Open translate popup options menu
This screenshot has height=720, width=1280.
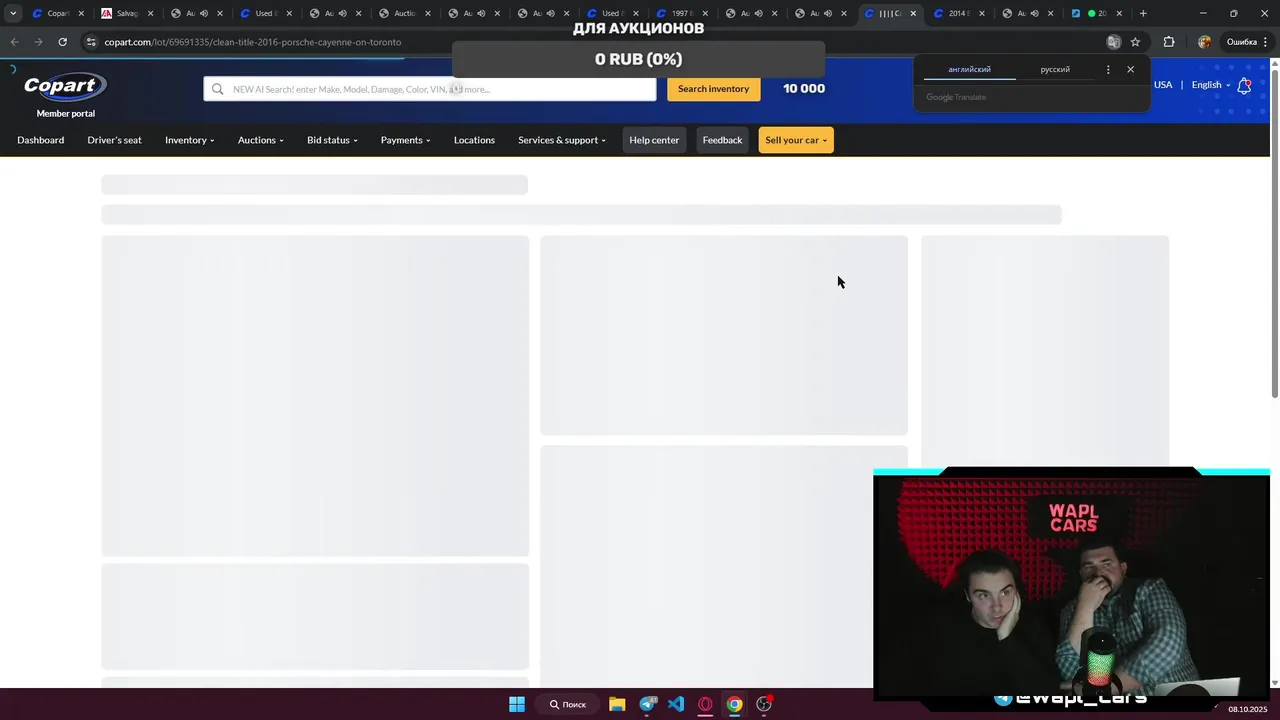point(1108,70)
